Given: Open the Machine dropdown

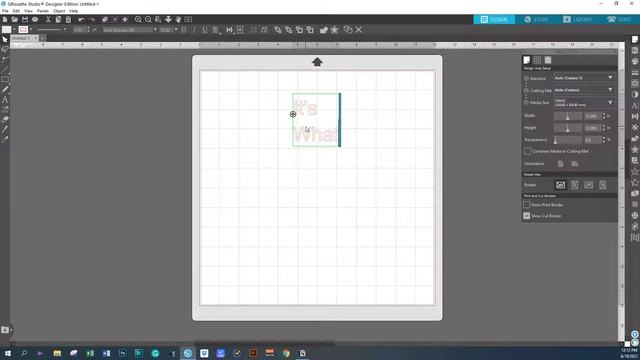Looking at the screenshot, I should [x=584, y=78].
